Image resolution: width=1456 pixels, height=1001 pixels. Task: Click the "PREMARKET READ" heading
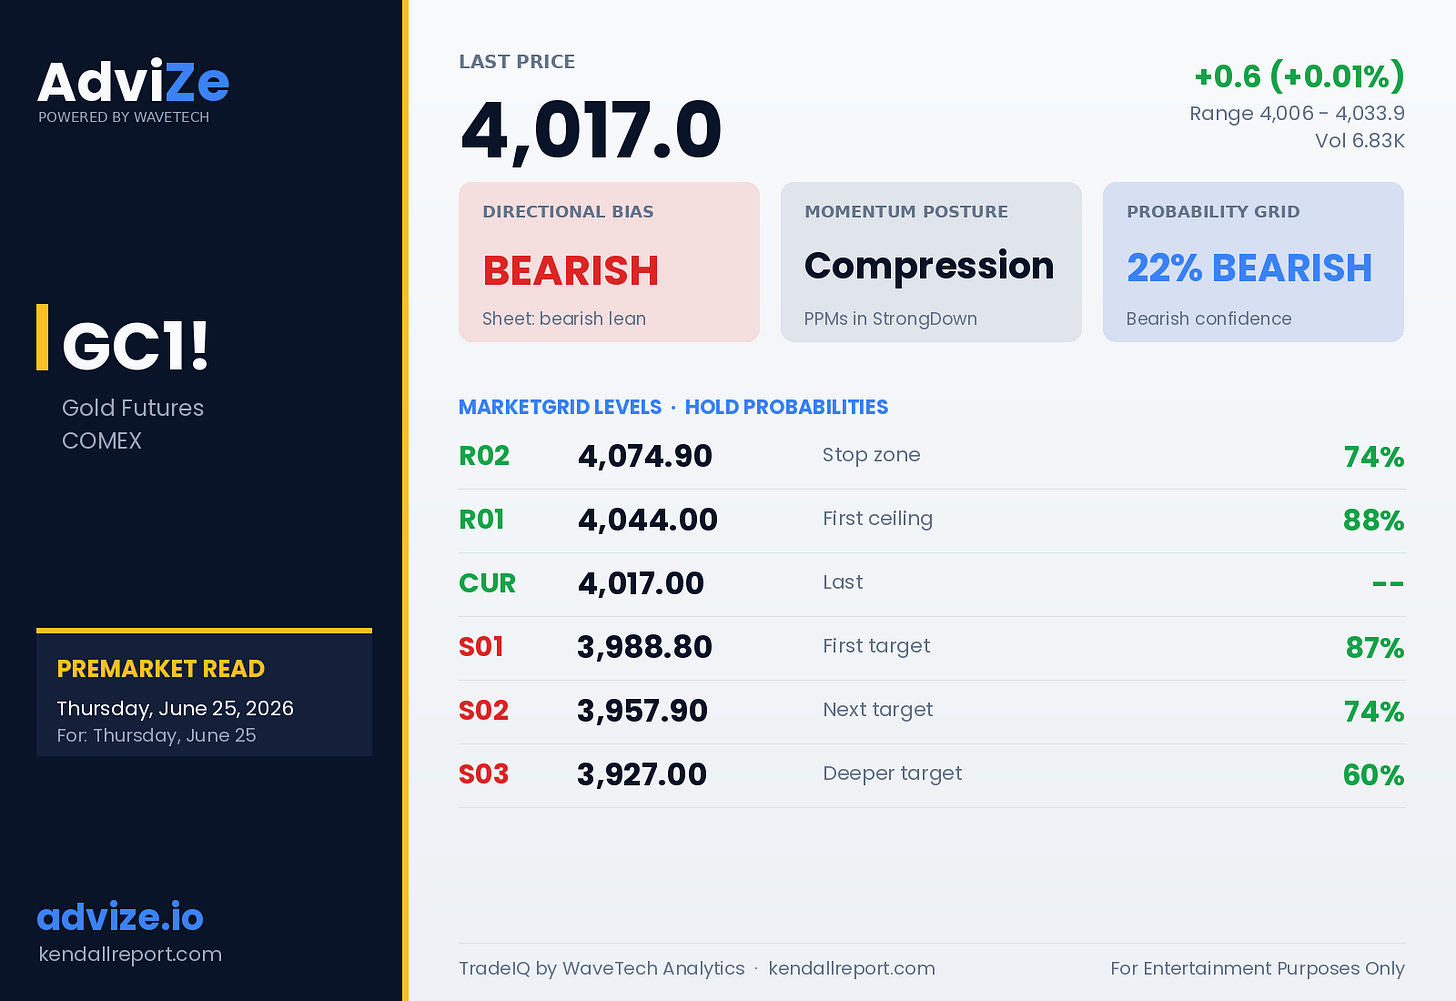161,669
